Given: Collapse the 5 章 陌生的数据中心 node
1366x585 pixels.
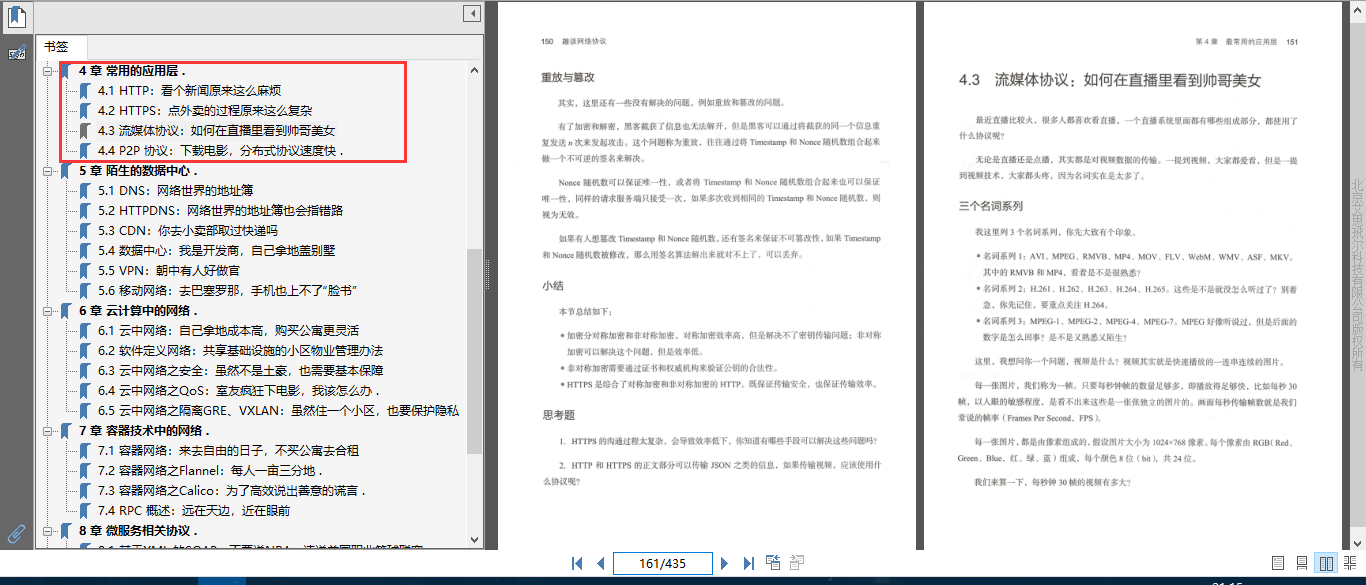Looking at the screenshot, I should pyautogui.click(x=46, y=171).
